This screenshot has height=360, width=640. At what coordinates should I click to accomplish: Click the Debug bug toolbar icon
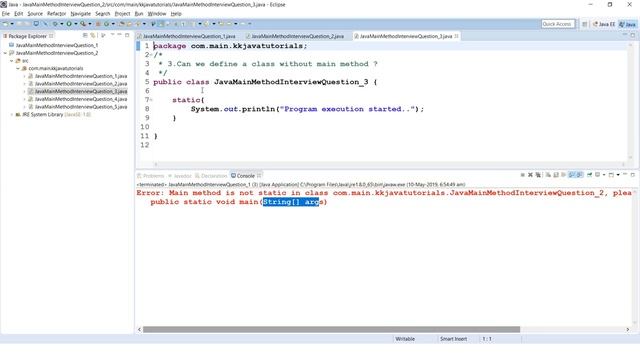tap(55, 24)
